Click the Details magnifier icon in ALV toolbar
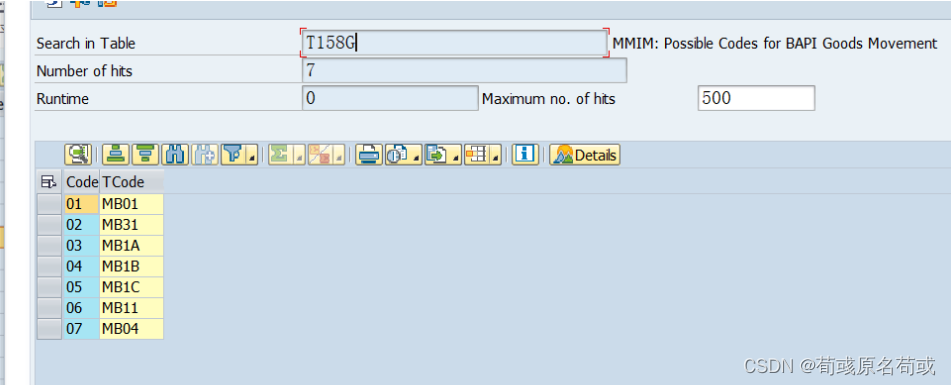This screenshot has height=385, width=951. [78, 155]
